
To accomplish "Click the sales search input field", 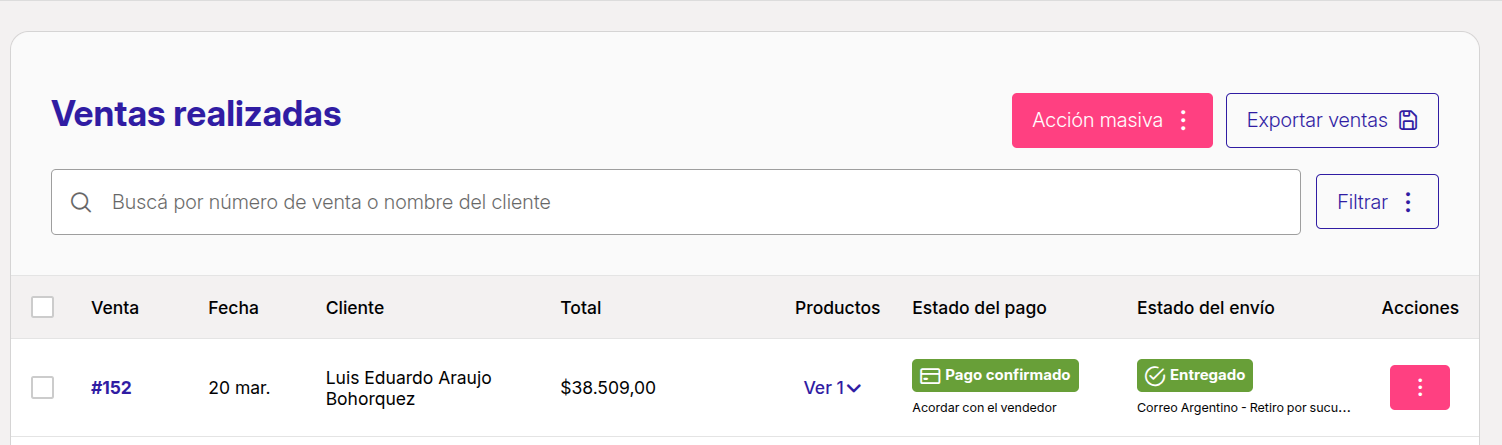I will 676,202.
